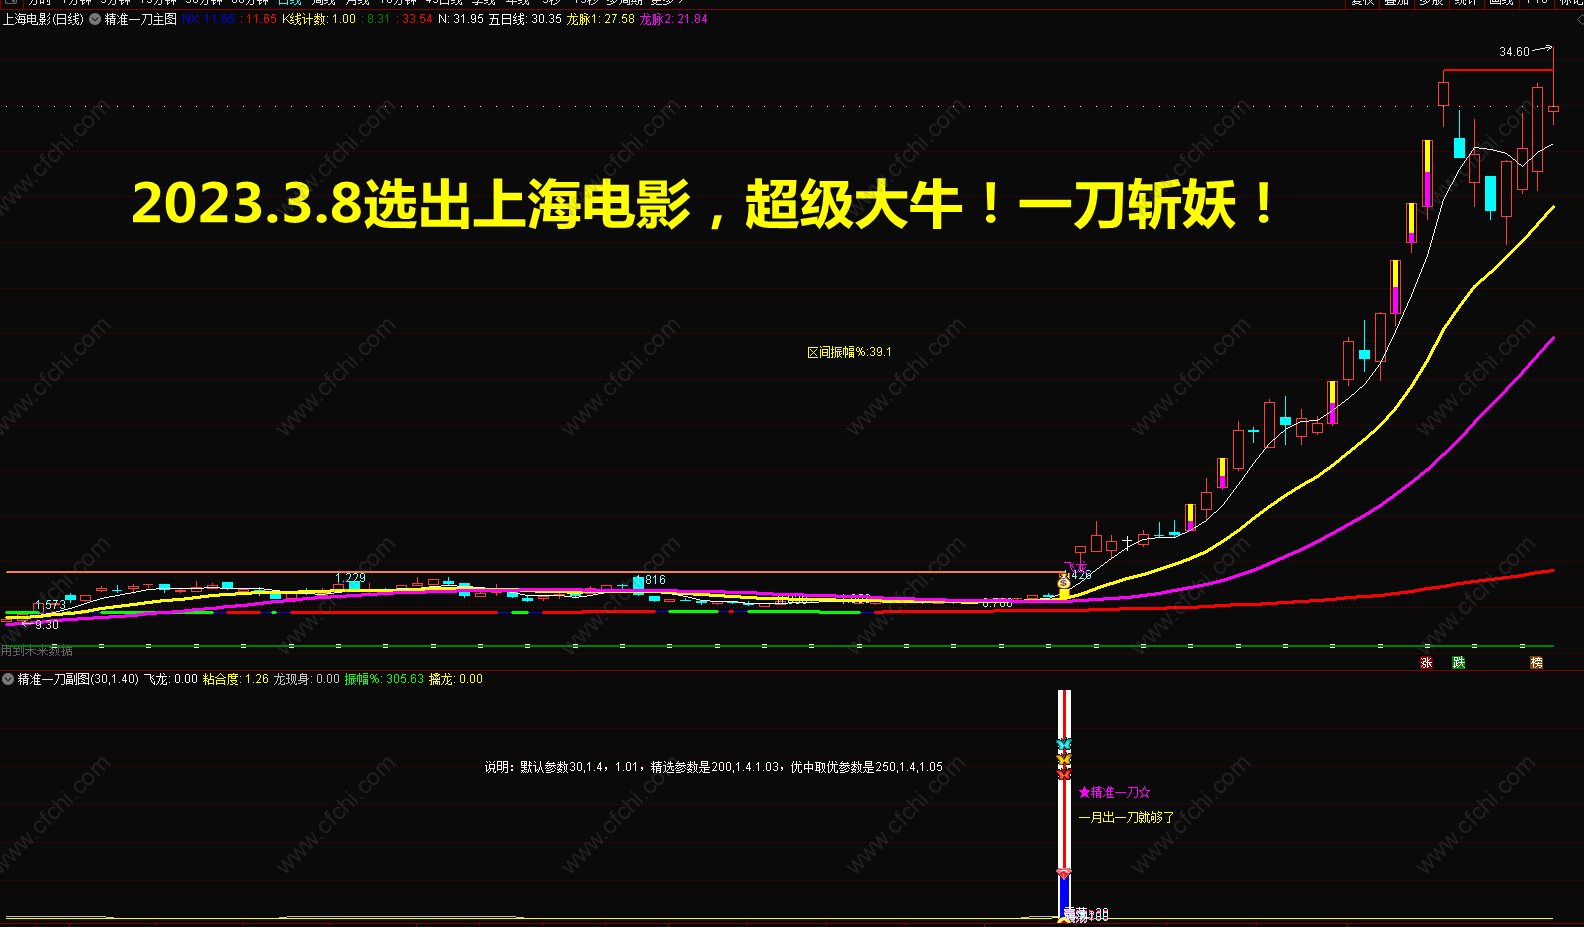Click the 五日线: 30.35 readout
This screenshot has height=927, width=1584.
coord(525,19)
